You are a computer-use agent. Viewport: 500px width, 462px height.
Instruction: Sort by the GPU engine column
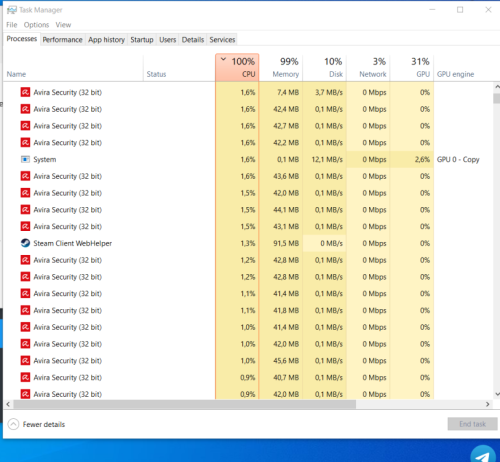pyautogui.click(x=463, y=68)
